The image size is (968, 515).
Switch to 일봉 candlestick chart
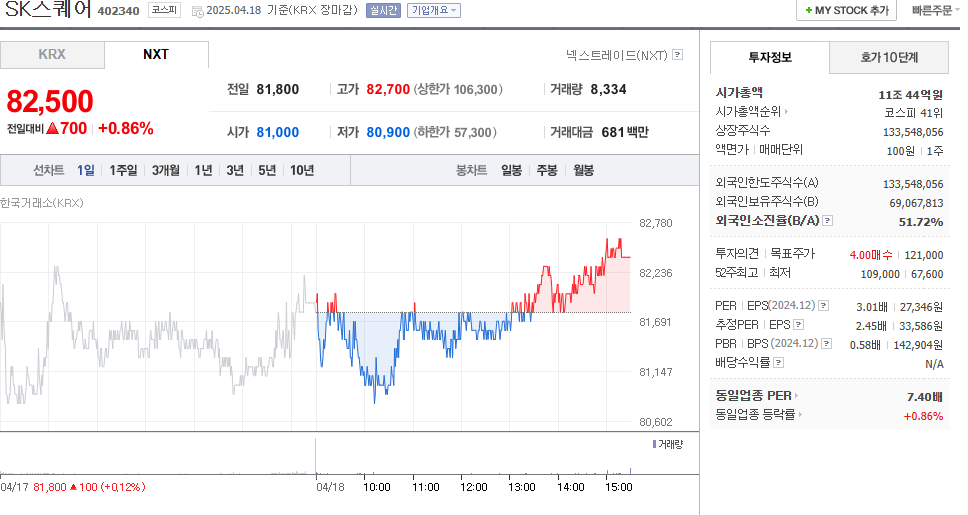tap(511, 170)
